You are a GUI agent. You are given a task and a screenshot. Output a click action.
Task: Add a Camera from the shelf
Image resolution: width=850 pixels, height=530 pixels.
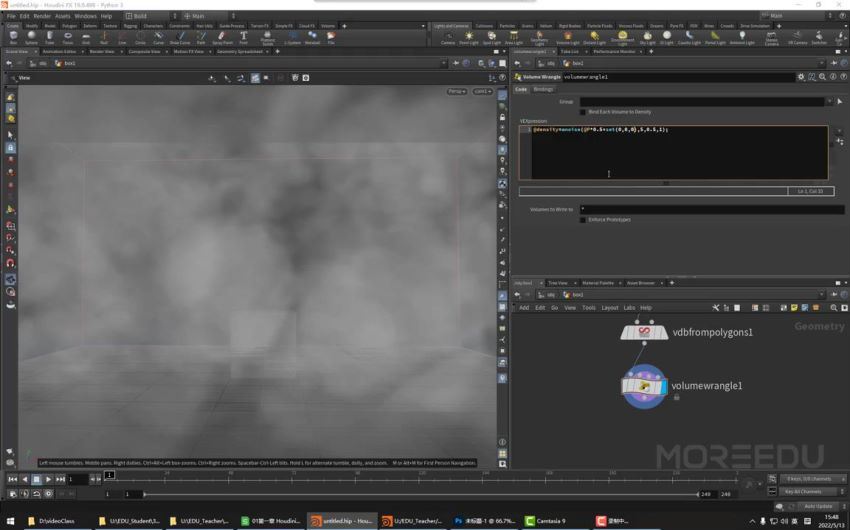coord(448,37)
